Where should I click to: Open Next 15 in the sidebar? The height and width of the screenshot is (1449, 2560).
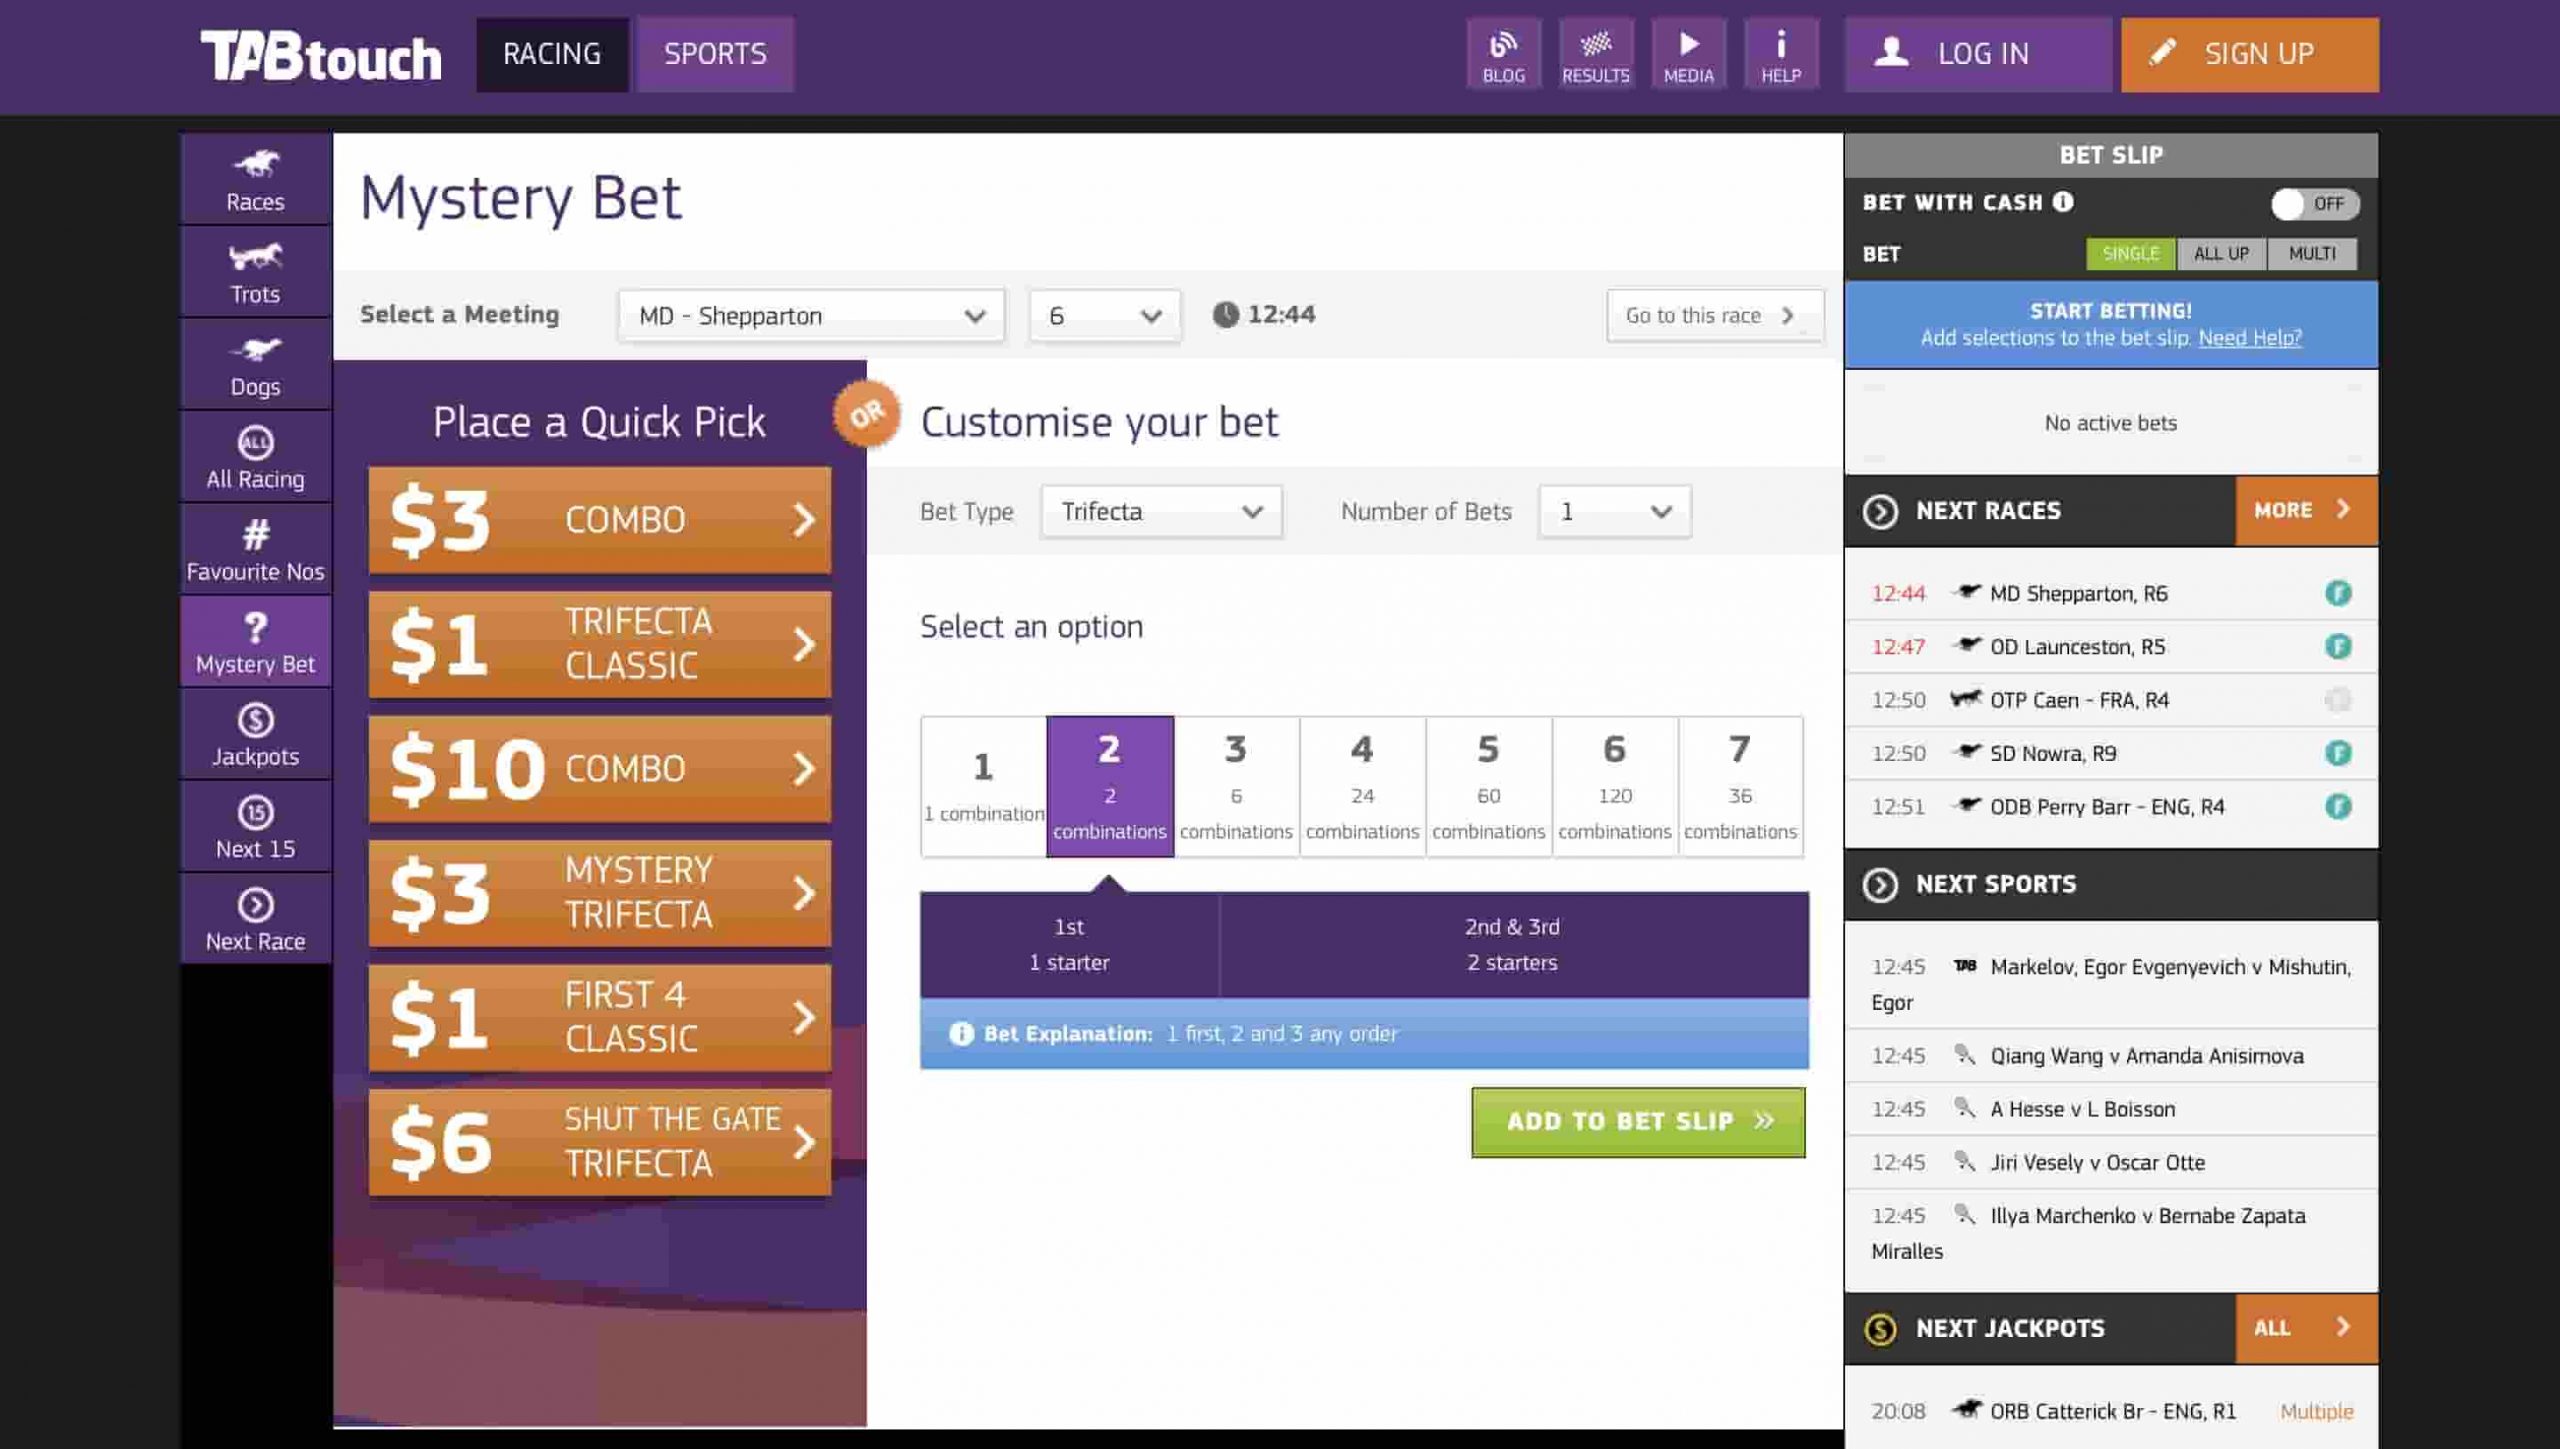coord(255,827)
